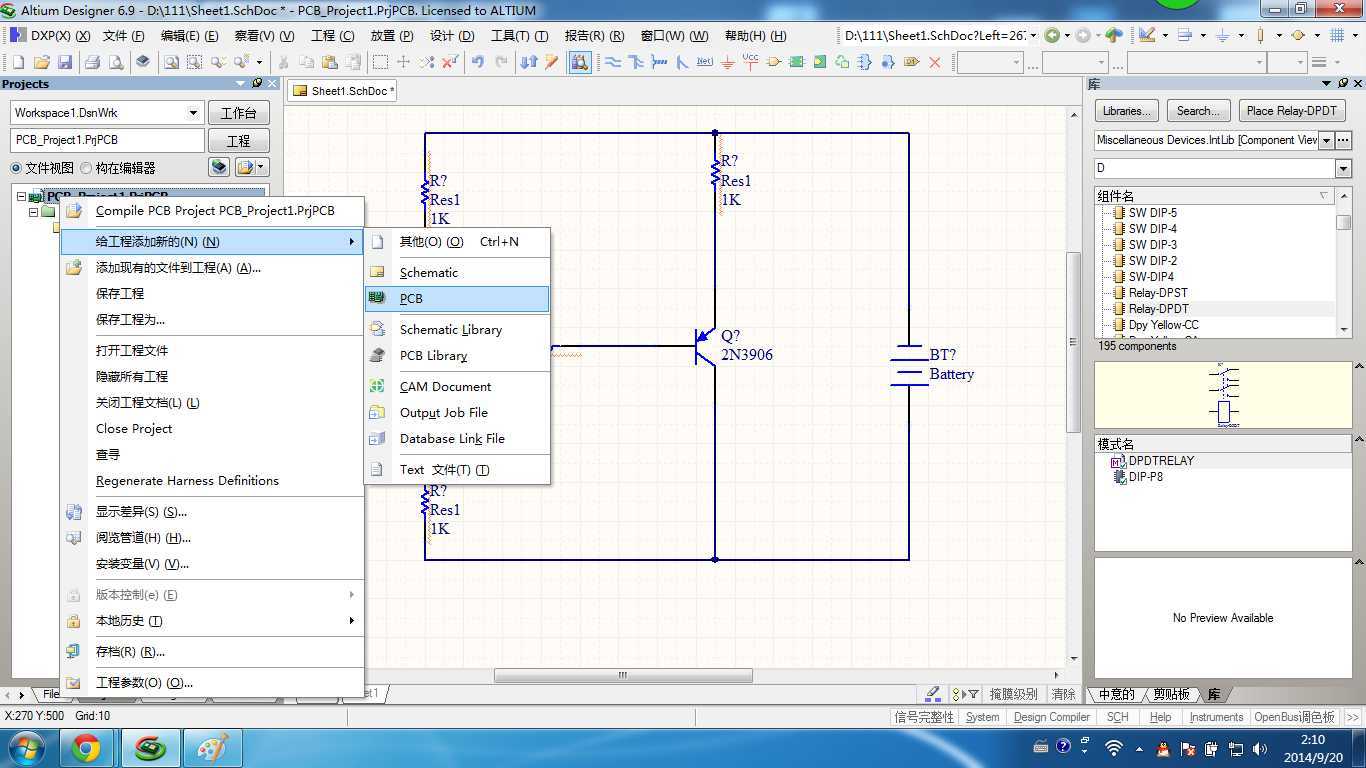
Task: Switch to the Sheet1.SchDoc tab
Action: click(343, 91)
